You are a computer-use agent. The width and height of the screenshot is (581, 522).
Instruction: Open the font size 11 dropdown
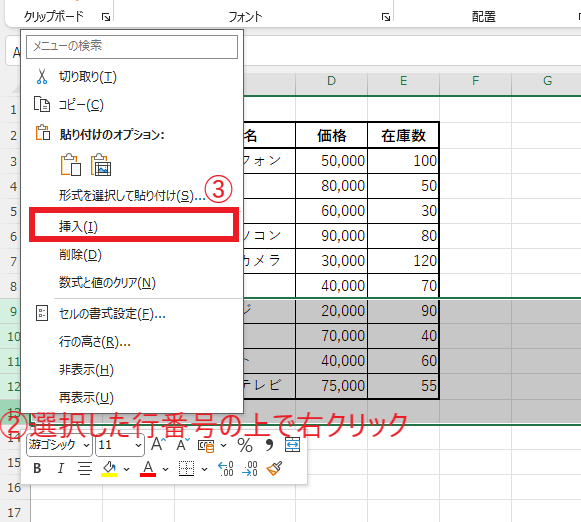tap(138, 445)
